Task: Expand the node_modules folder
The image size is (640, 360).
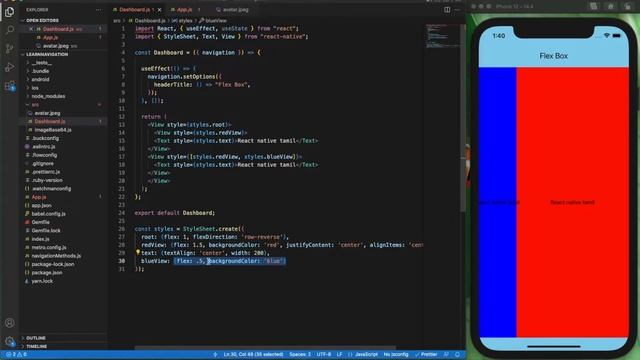Action: [x=48, y=96]
